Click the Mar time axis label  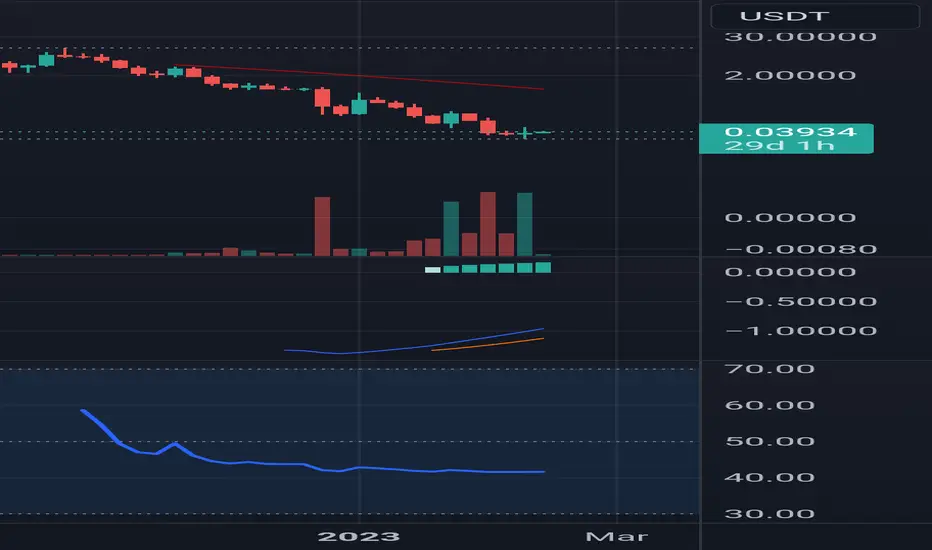(616, 536)
